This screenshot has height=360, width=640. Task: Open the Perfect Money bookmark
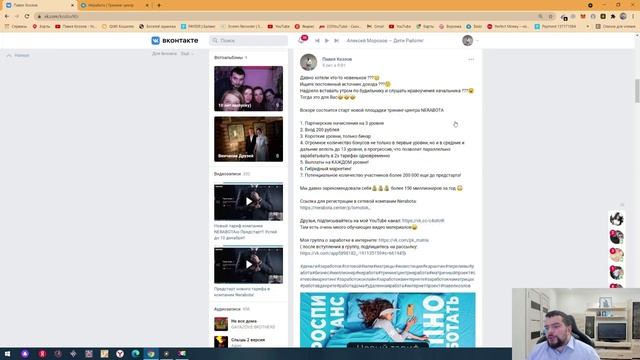pyautogui.click(x=508, y=26)
